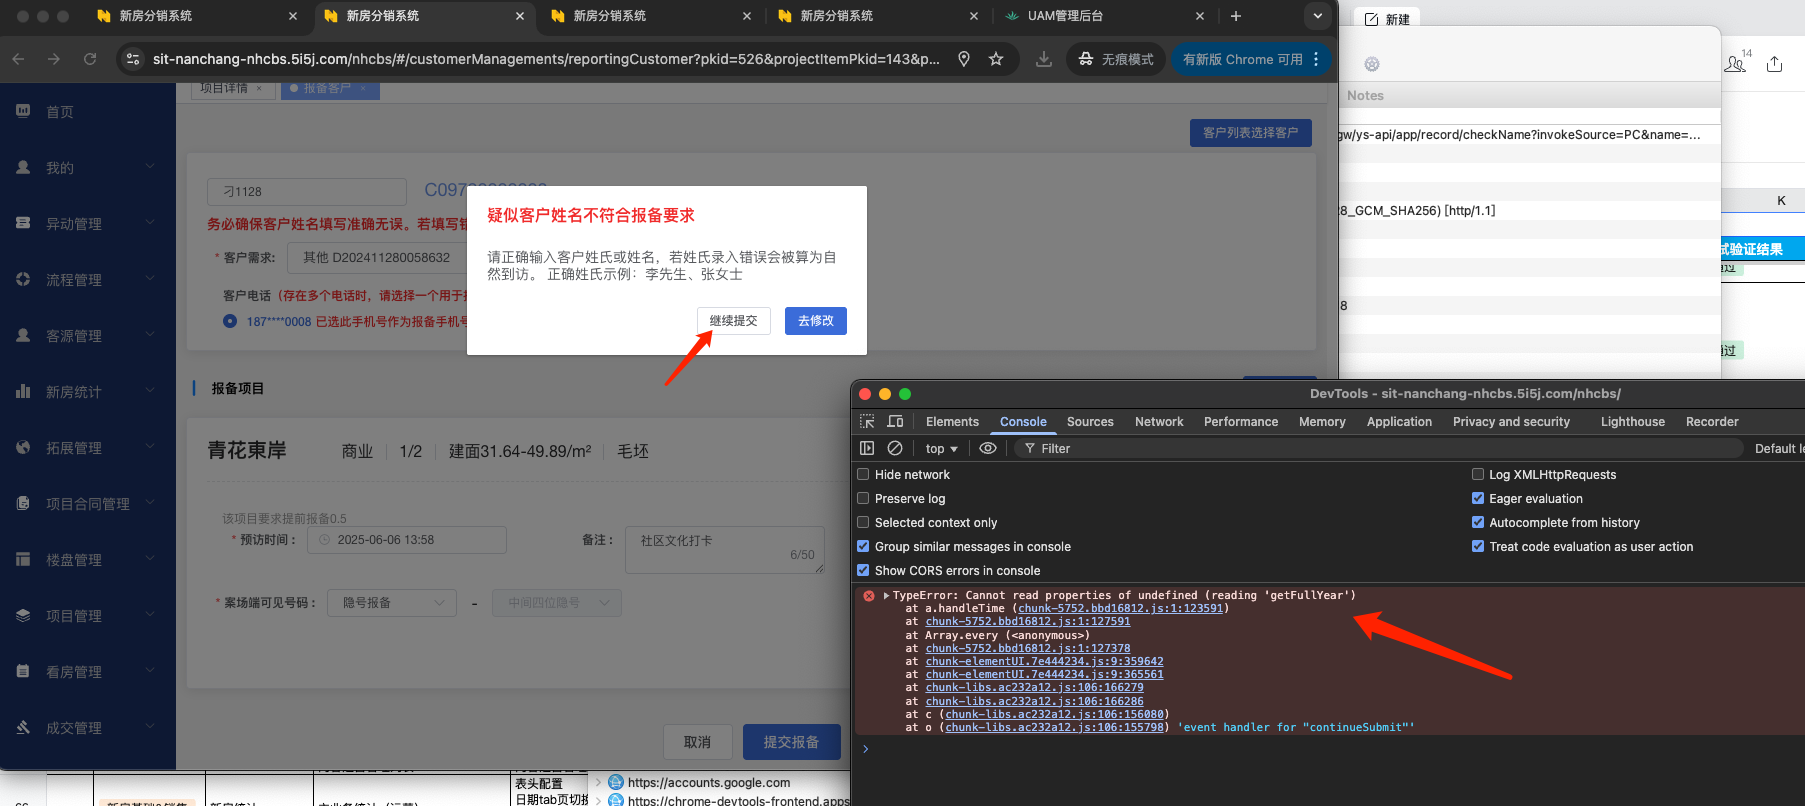The image size is (1805, 806).
Task: Click the 预访时间 date input field
Action: coord(406,540)
